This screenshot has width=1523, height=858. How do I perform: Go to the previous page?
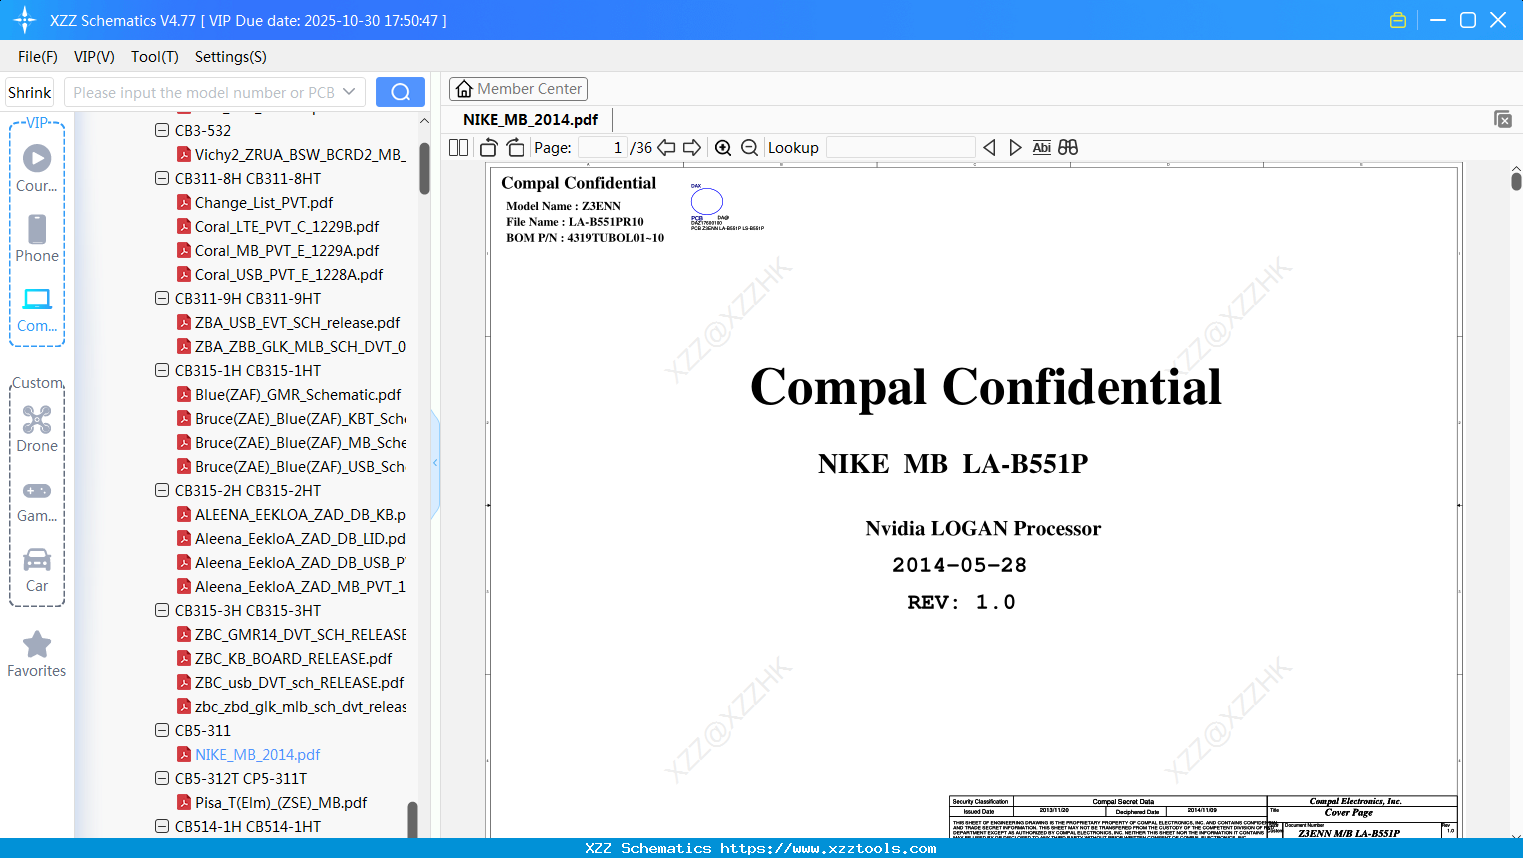coord(666,148)
